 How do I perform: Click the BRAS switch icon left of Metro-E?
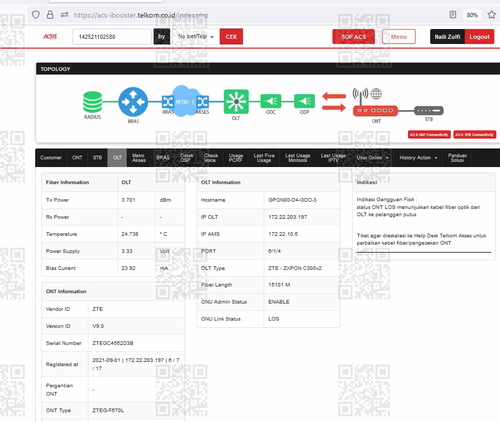click(168, 101)
